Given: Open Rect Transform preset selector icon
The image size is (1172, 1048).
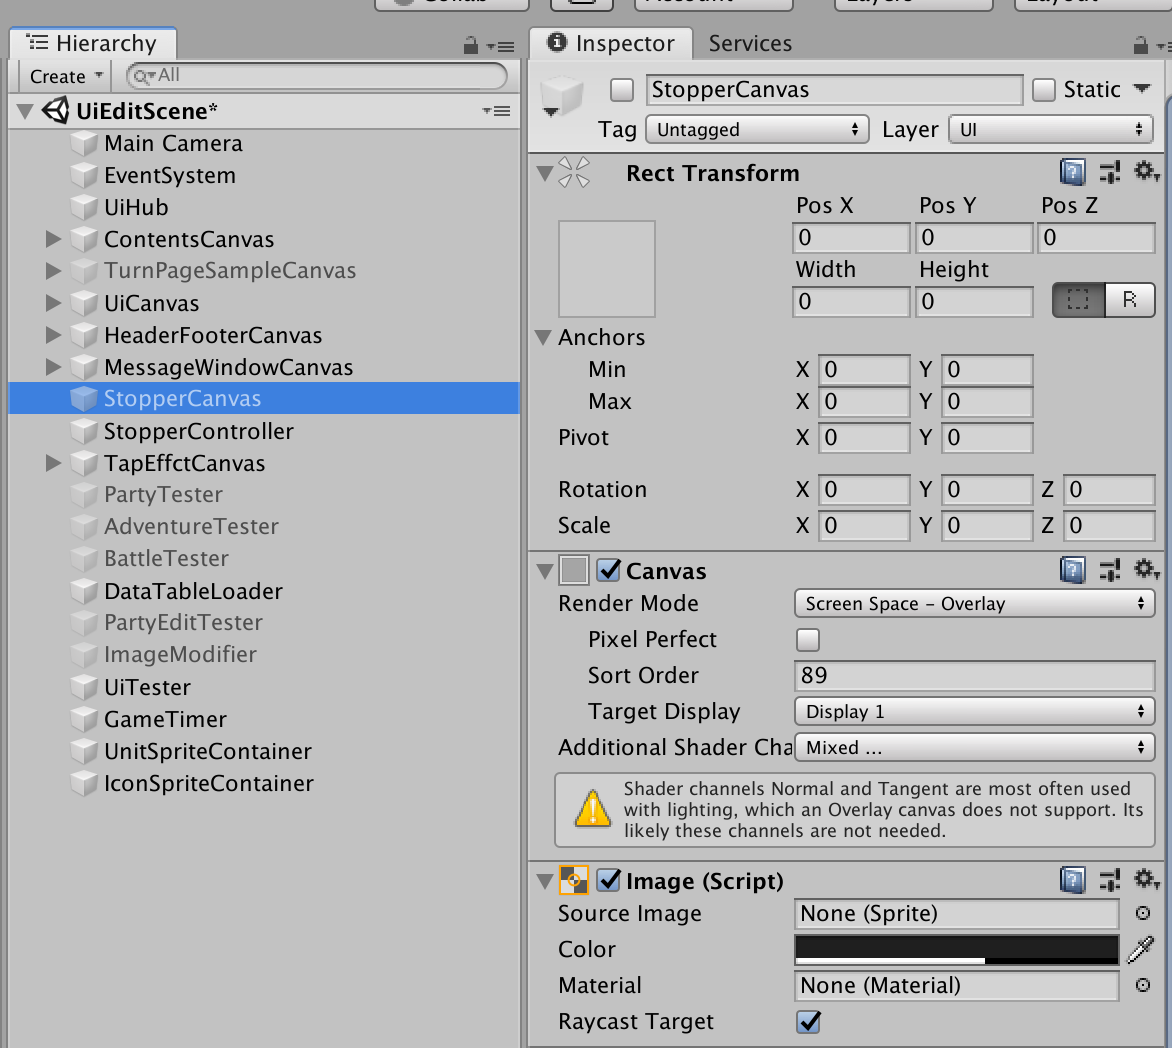Looking at the screenshot, I should pyautogui.click(x=1110, y=173).
